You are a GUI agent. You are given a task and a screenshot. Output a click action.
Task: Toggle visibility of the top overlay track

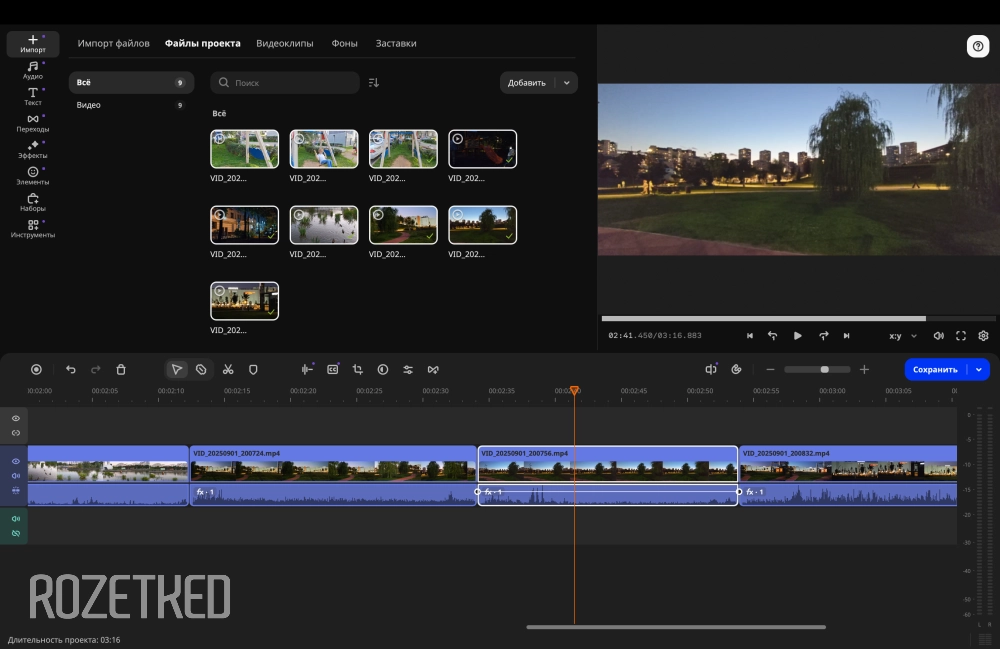(15, 418)
